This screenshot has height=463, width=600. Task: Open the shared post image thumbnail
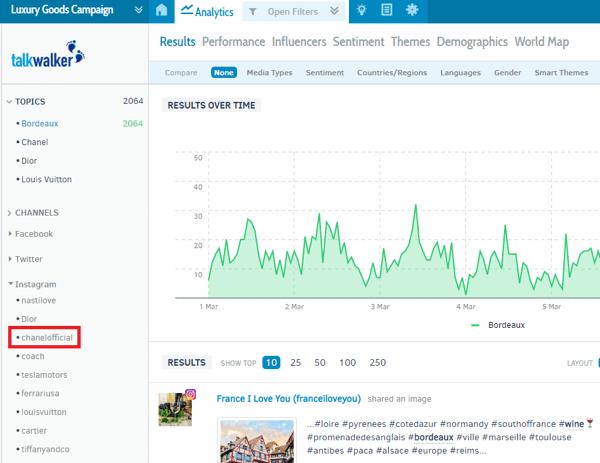(x=257, y=441)
